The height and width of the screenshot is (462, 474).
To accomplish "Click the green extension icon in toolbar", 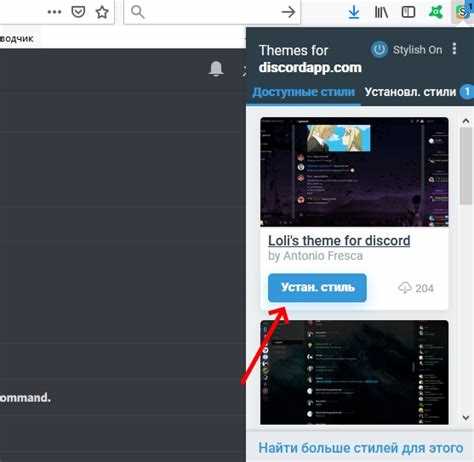I will click(435, 12).
